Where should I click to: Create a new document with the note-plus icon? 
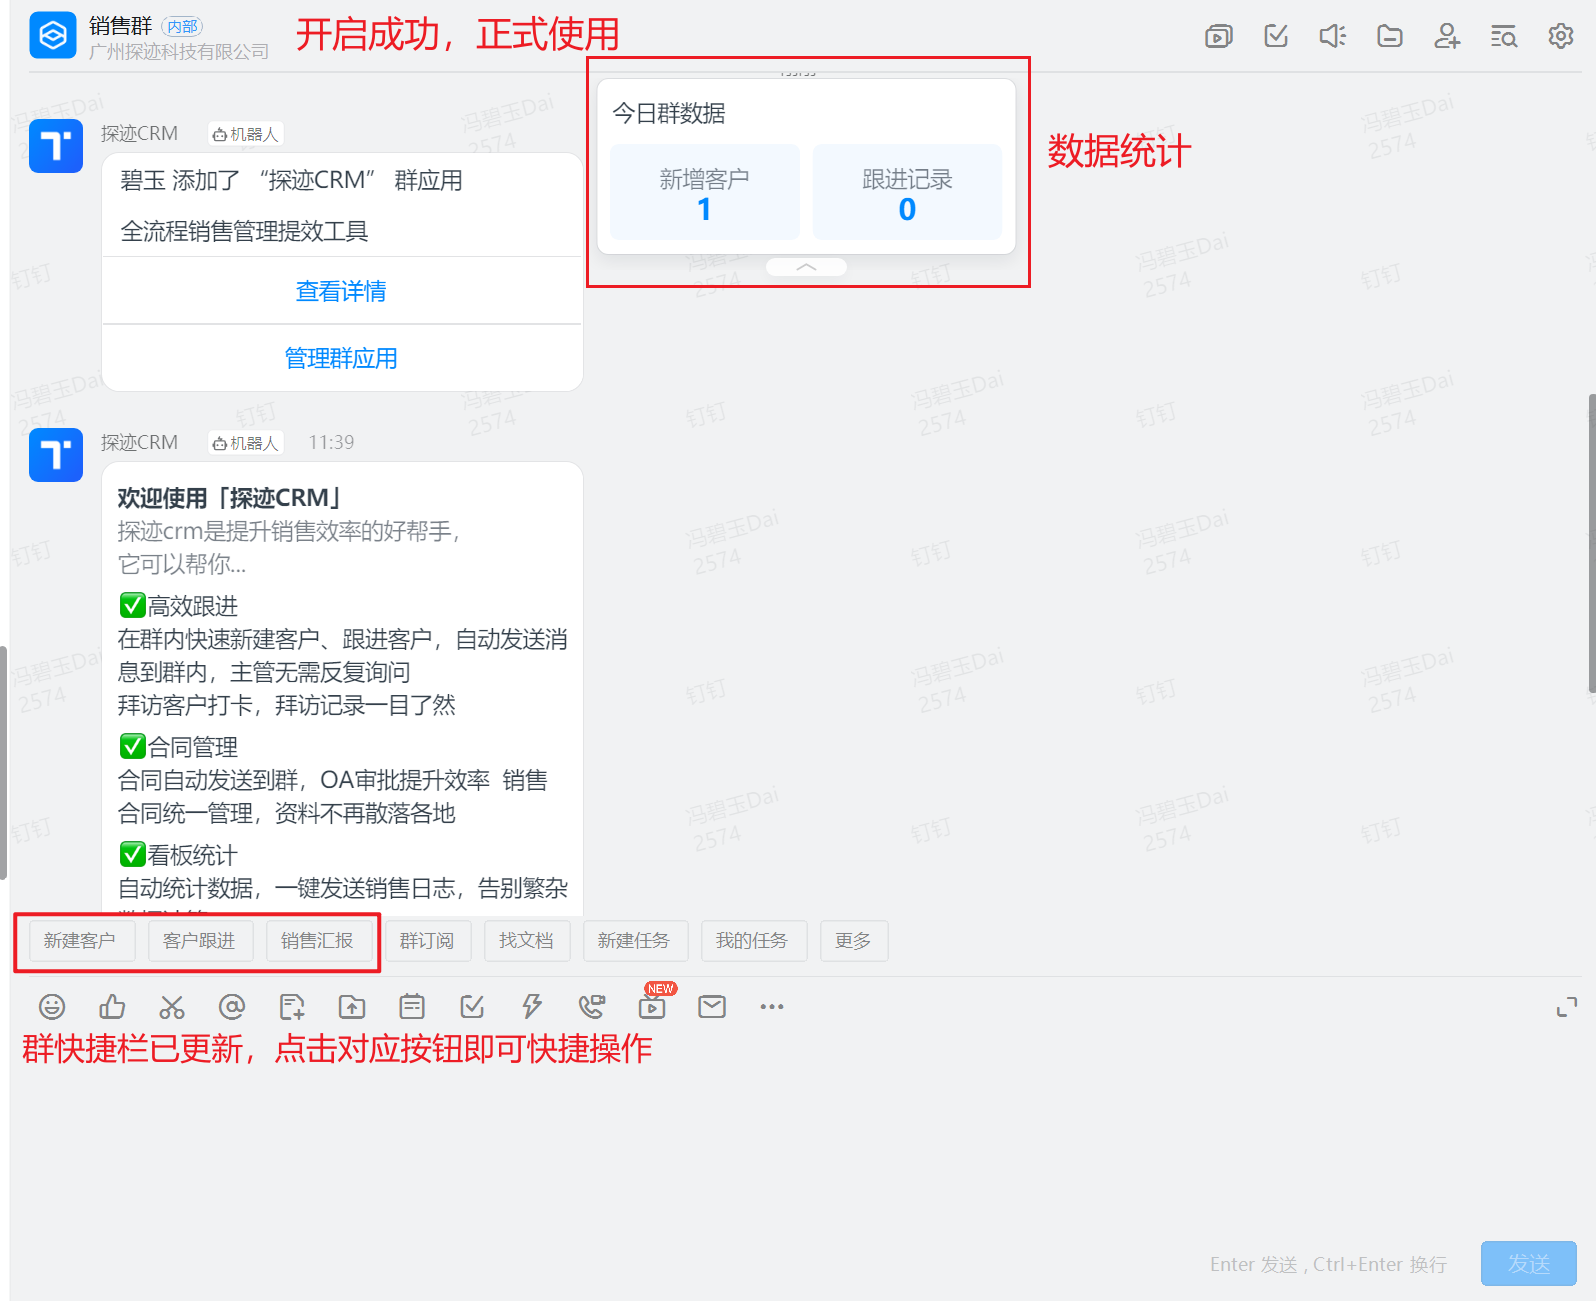292,1006
